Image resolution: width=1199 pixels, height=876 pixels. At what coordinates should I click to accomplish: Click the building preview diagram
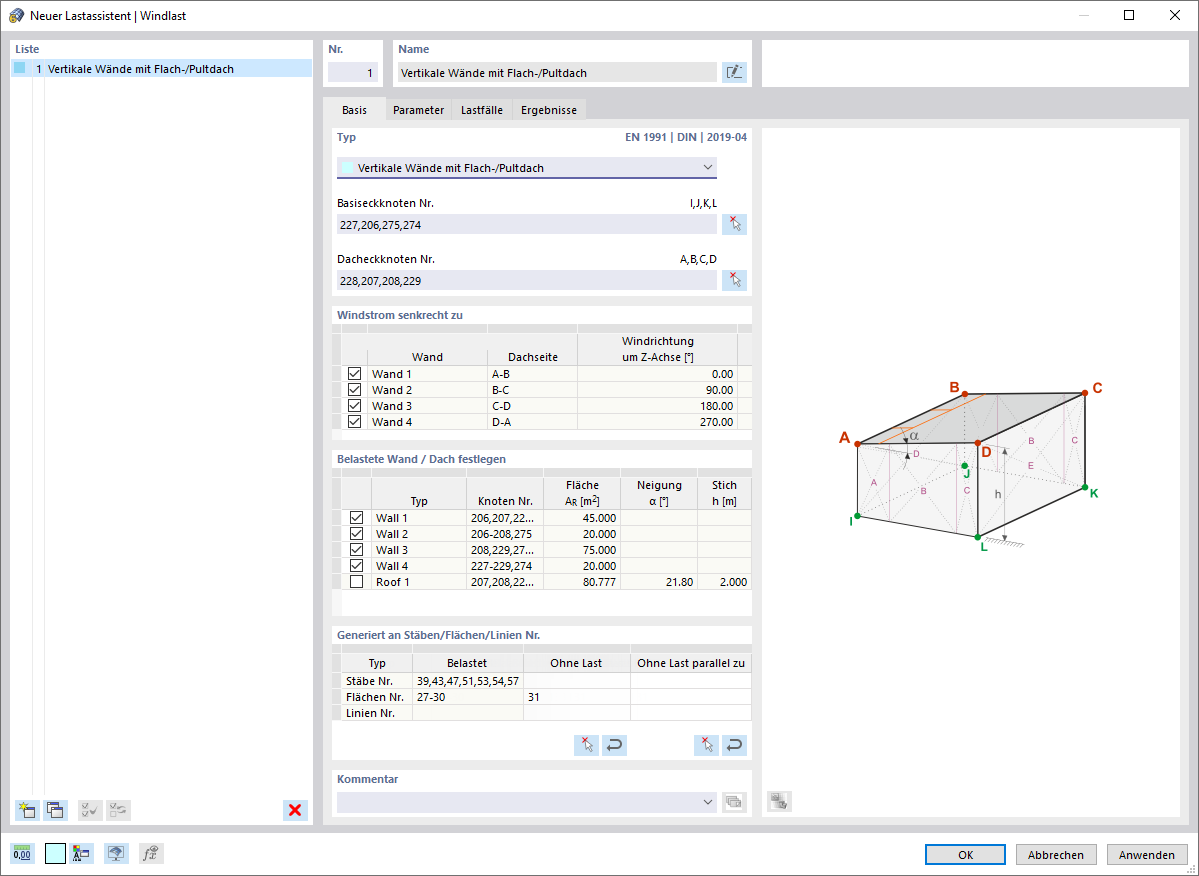[971, 465]
